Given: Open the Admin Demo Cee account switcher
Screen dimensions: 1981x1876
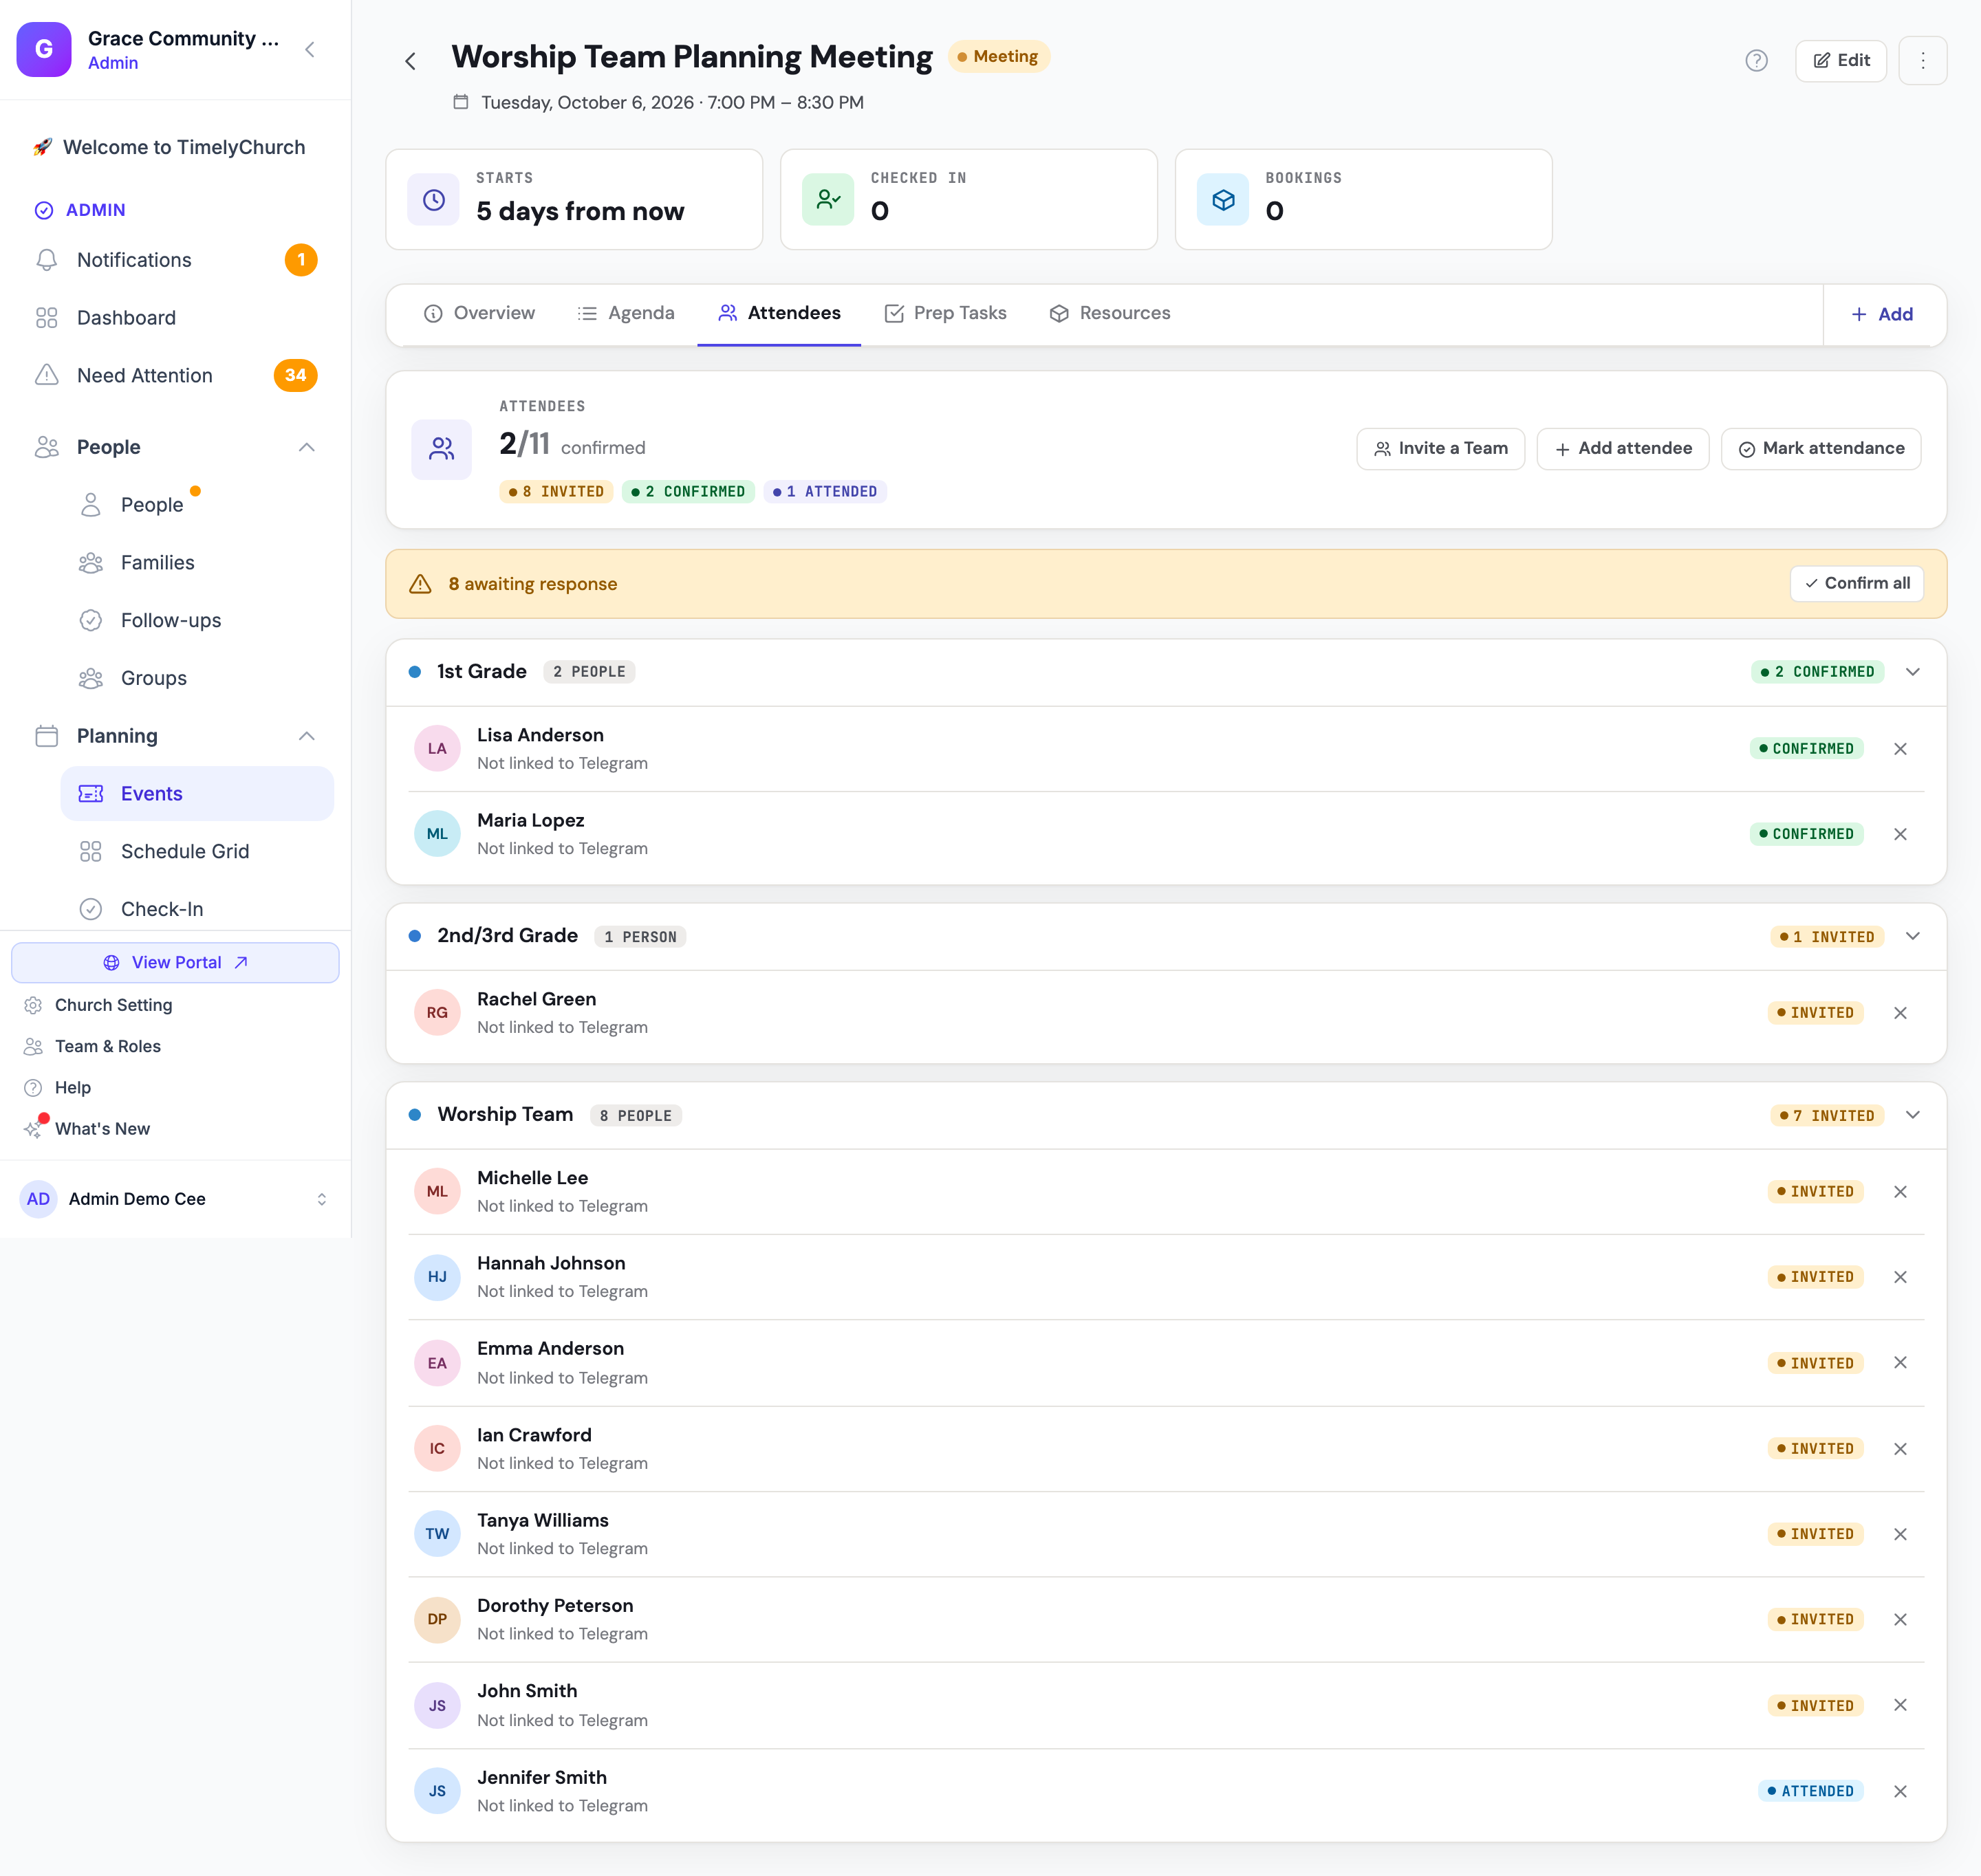Looking at the screenshot, I should tap(175, 1198).
